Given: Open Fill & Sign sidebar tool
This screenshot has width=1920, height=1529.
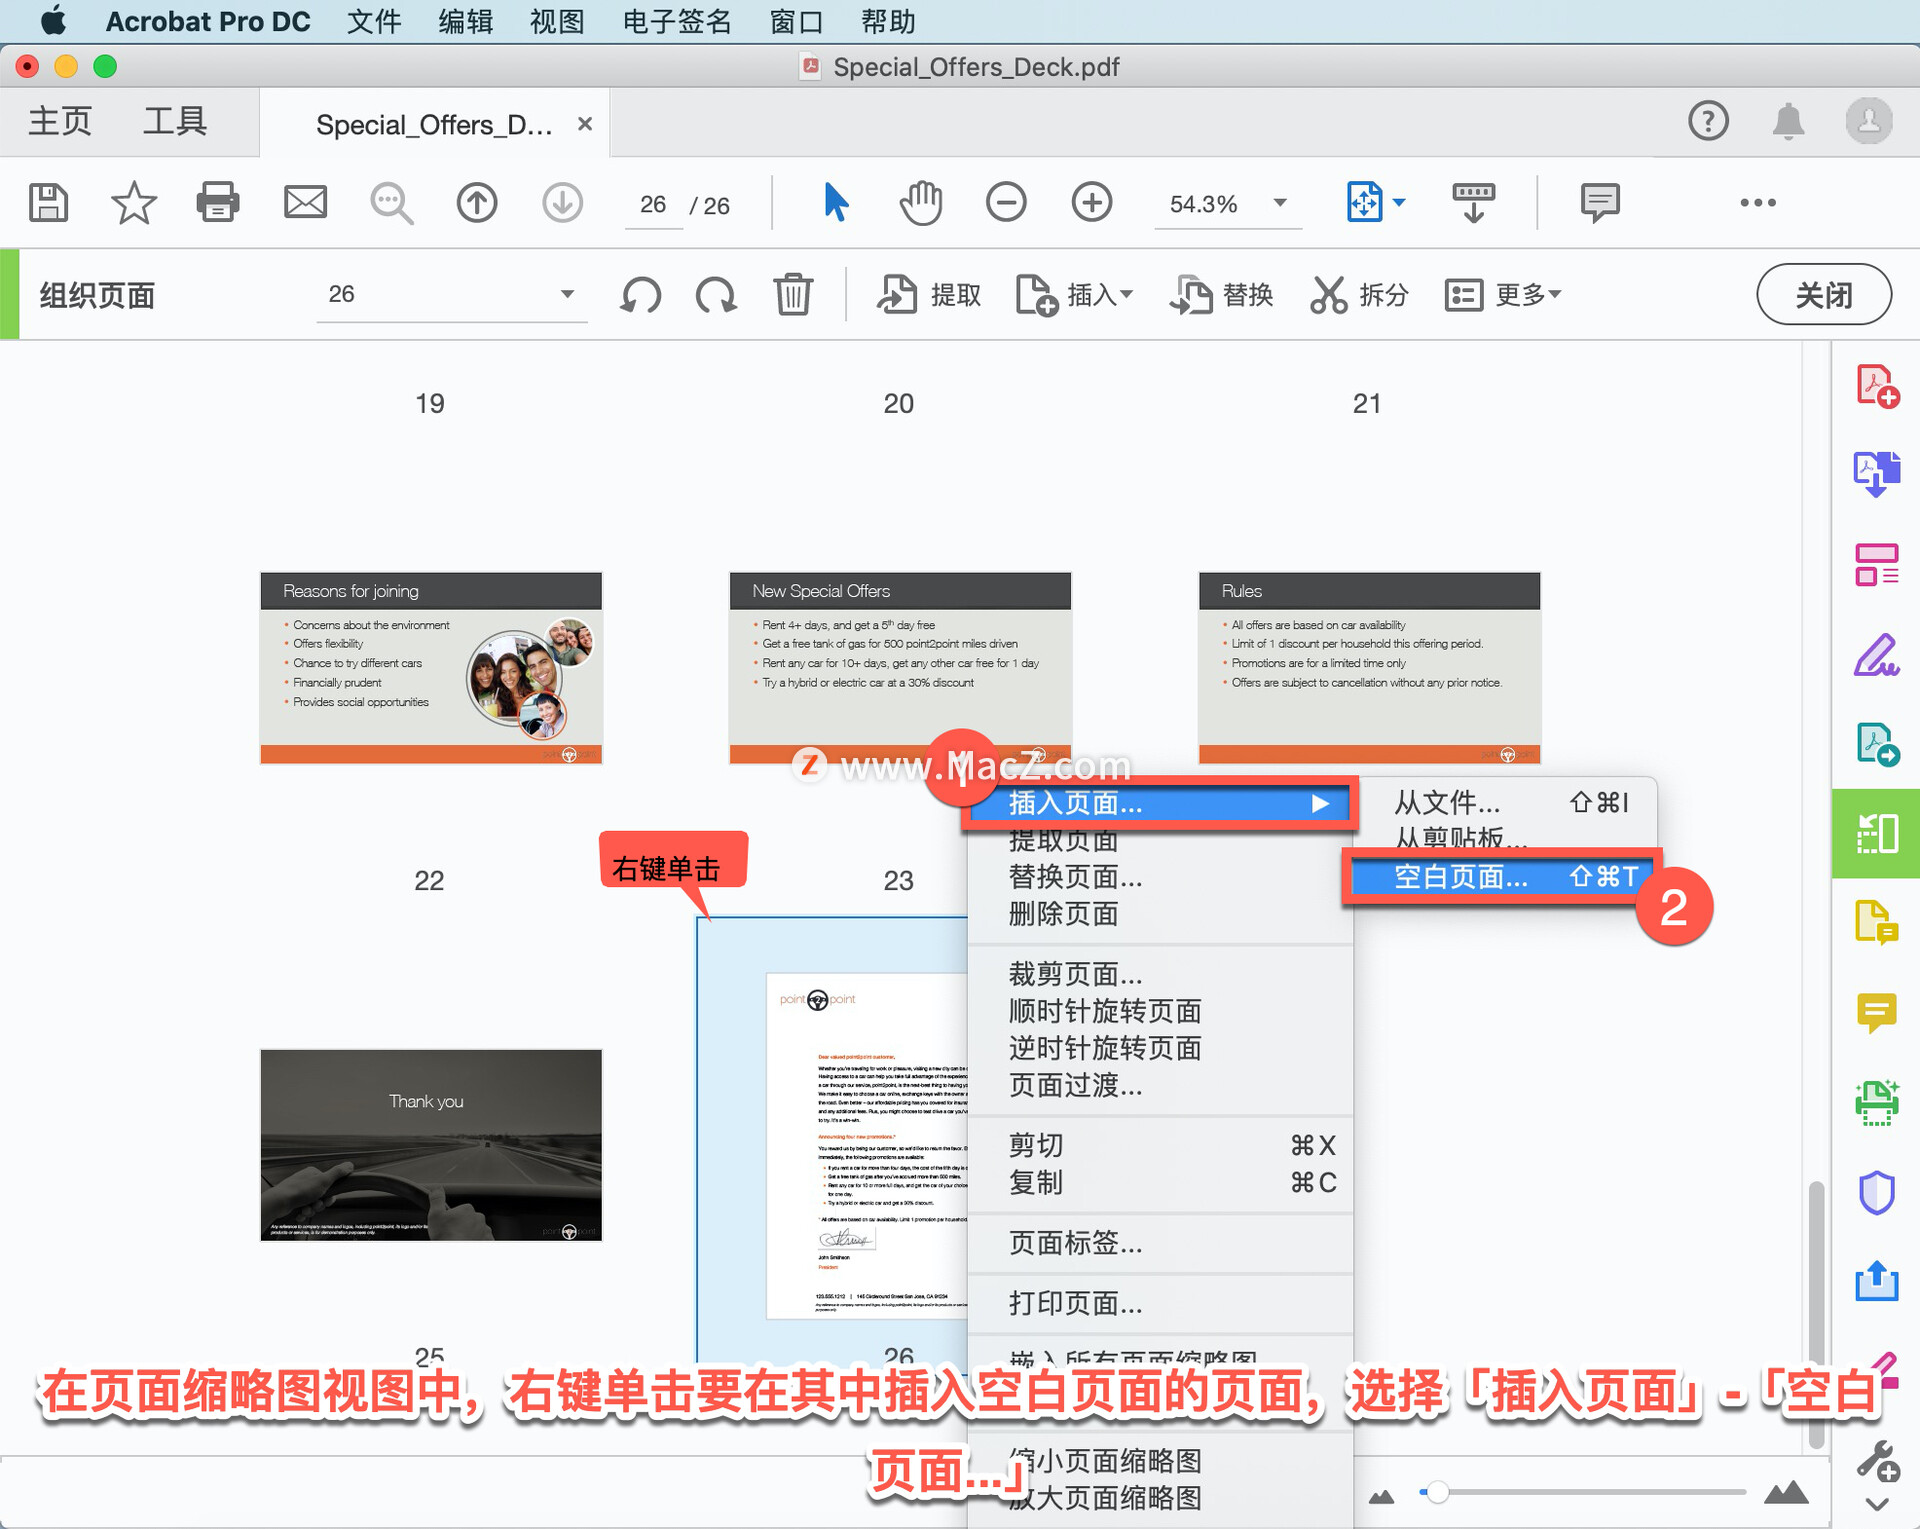Looking at the screenshot, I should pos(1877,655).
